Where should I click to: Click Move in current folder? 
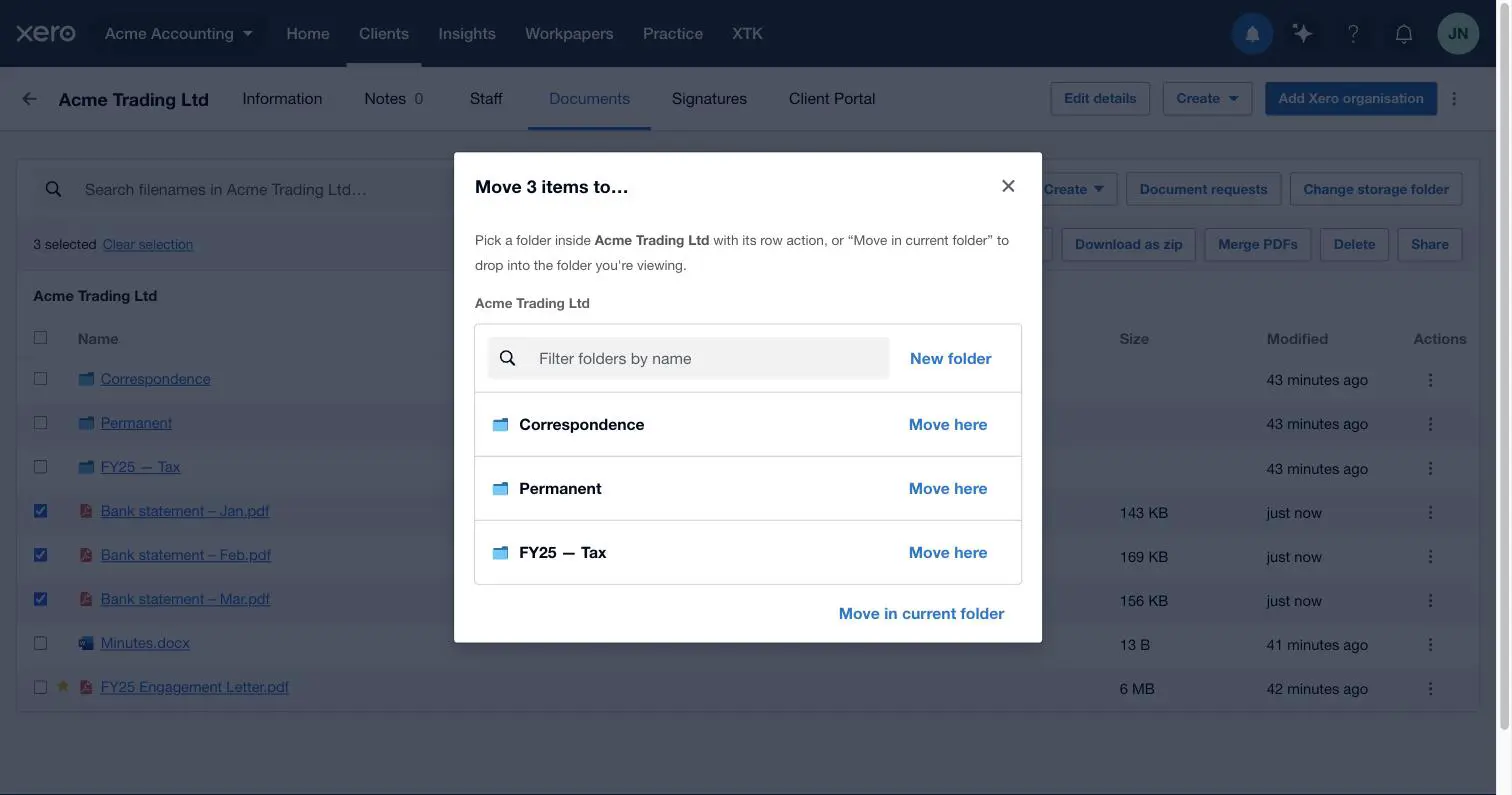921,614
